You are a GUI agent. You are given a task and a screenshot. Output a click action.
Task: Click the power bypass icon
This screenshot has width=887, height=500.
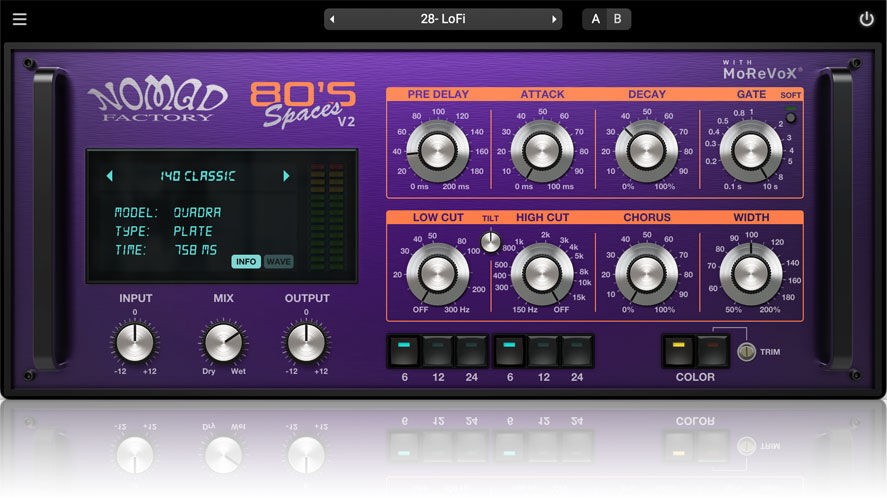coord(866,19)
